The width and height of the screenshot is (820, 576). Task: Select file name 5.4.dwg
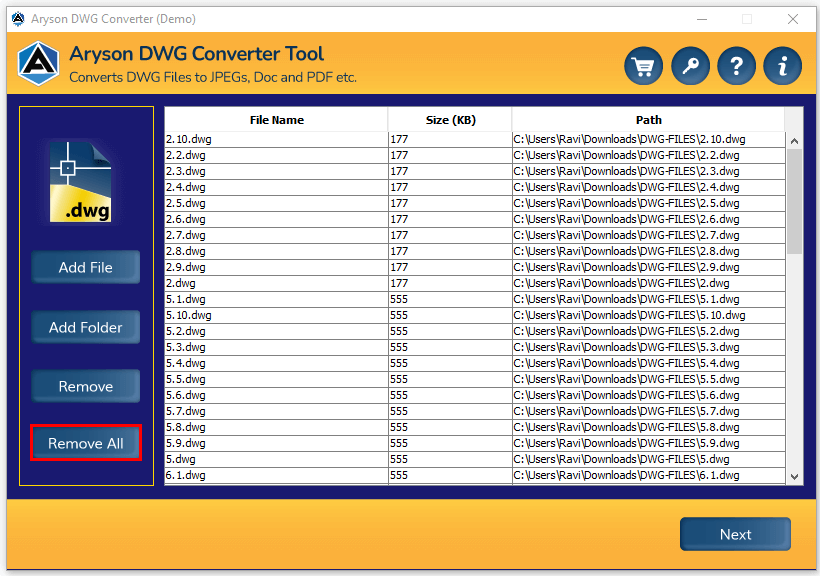(276, 363)
